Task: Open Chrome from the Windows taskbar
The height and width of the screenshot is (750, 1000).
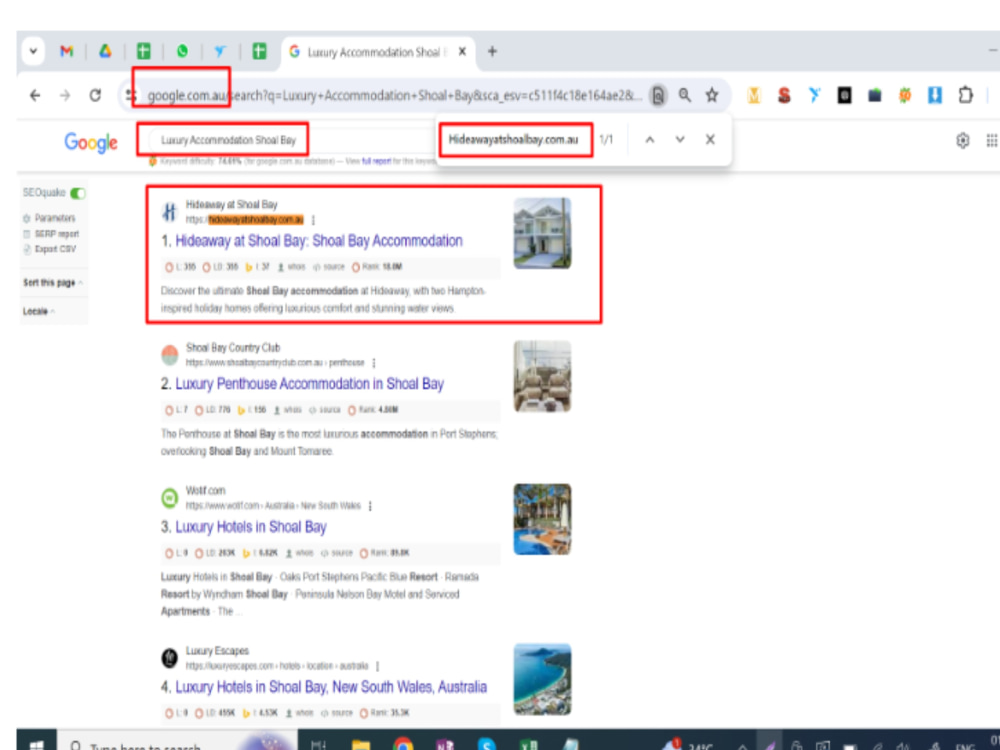Action: point(402,744)
